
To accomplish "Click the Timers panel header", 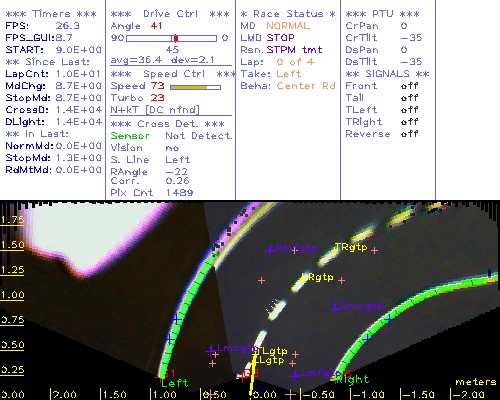I will pos(51,14).
